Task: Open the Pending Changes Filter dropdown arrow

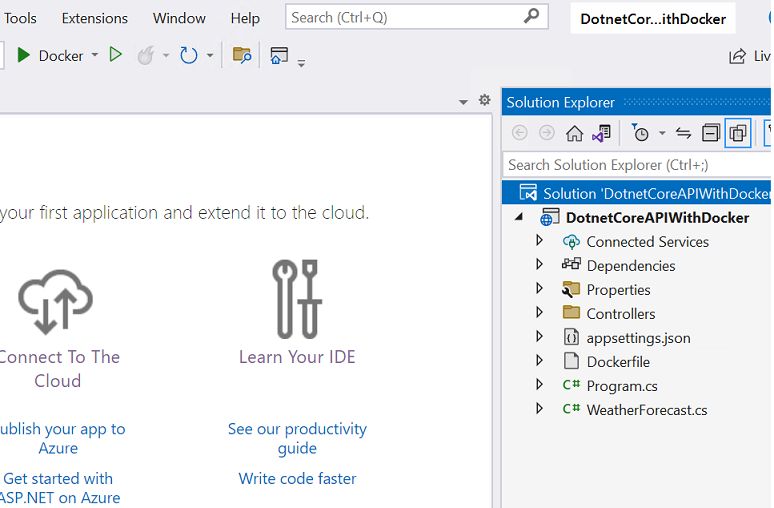Action: point(662,133)
